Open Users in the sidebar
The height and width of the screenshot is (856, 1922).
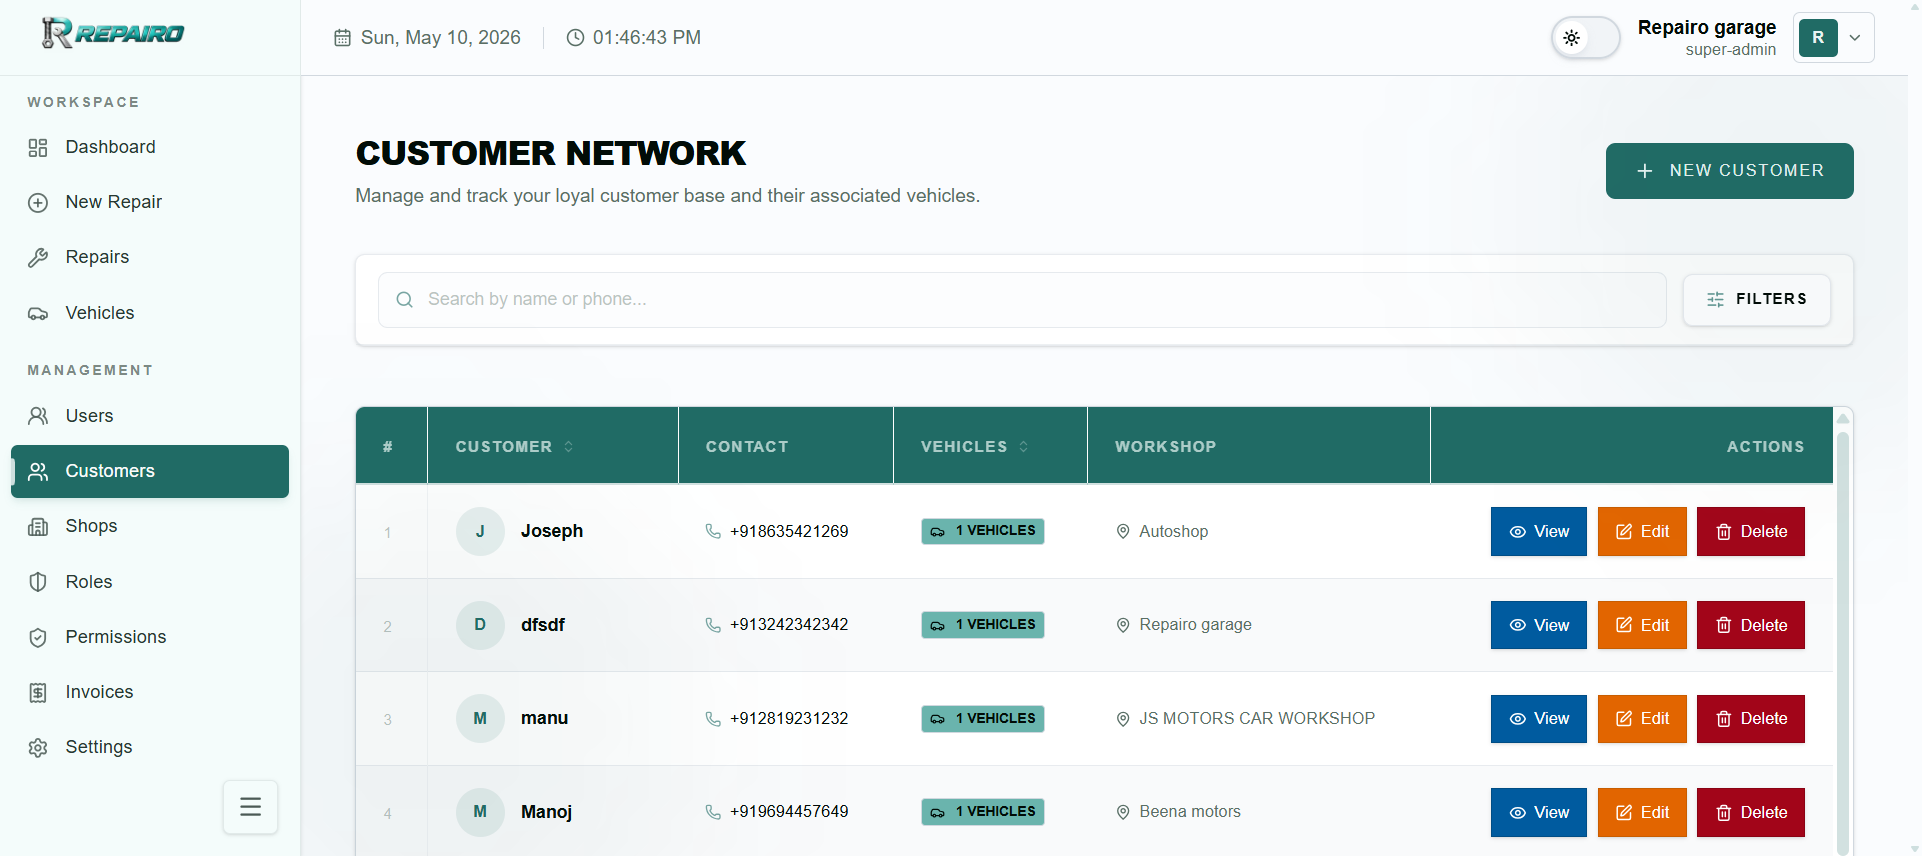[150, 416]
